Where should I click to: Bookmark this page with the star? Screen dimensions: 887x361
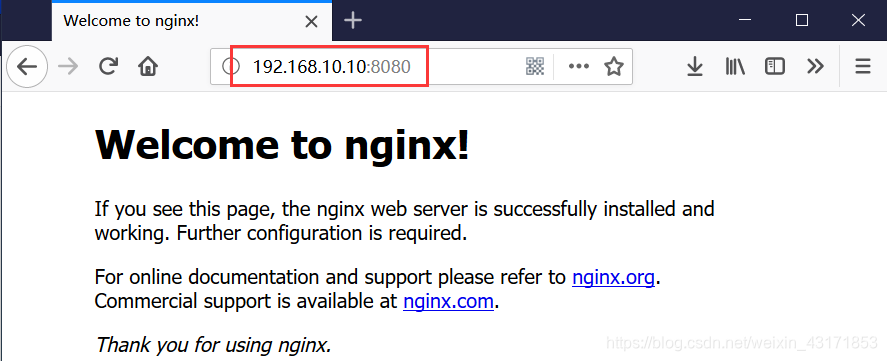coord(614,67)
